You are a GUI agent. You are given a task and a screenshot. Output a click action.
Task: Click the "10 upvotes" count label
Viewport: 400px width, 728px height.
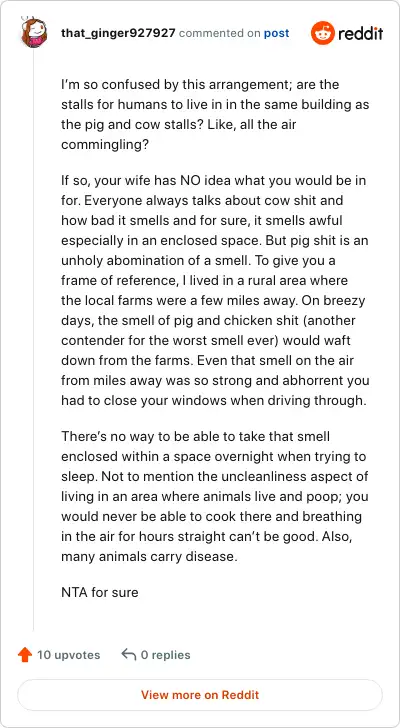[x=68, y=655]
